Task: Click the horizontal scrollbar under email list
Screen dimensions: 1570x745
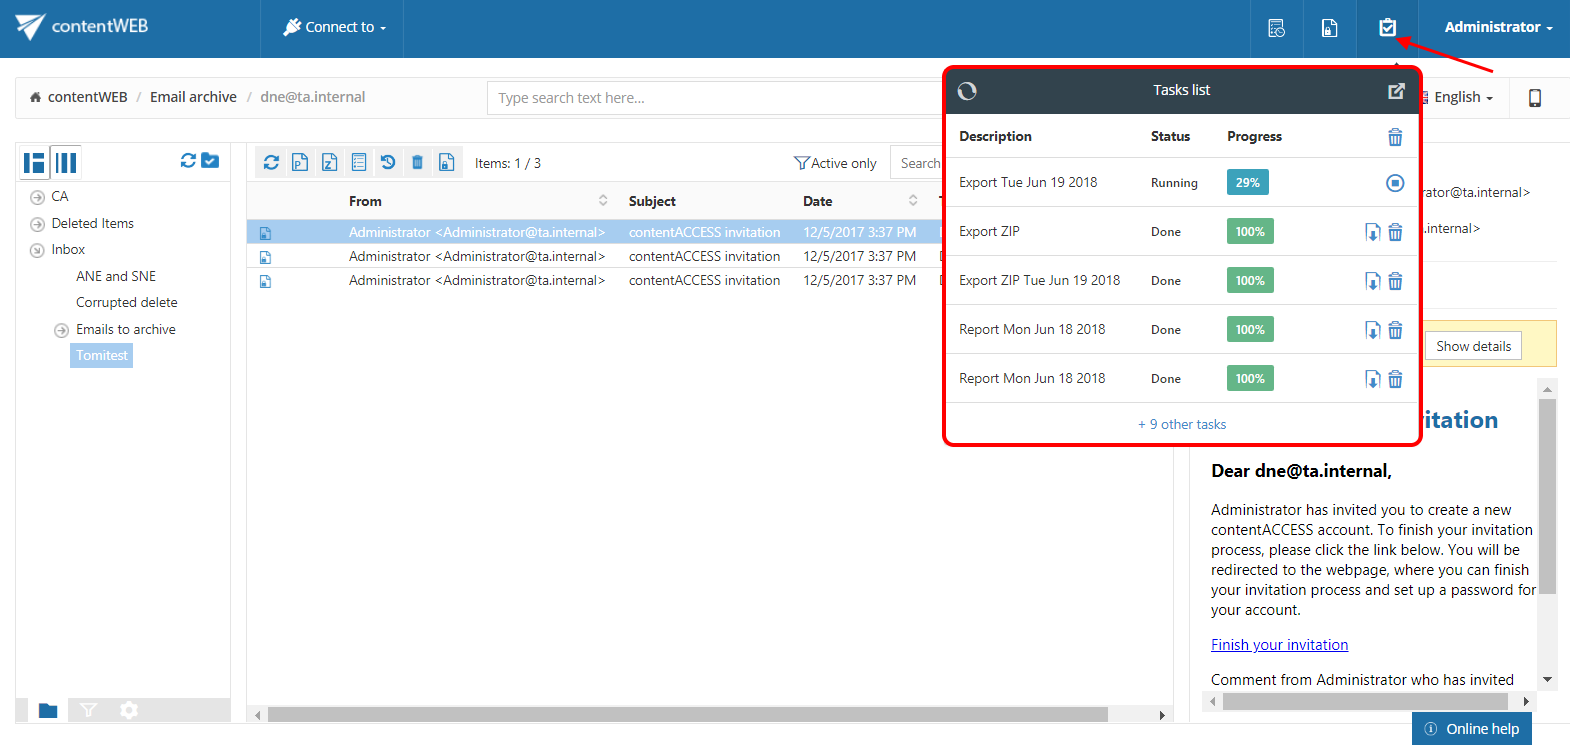Action: (688, 715)
